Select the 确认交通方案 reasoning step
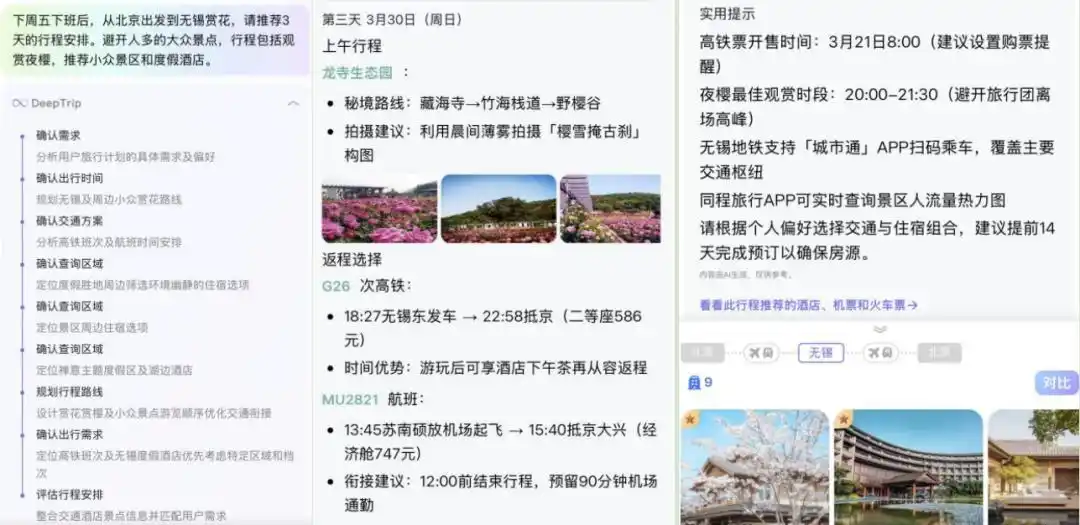This screenshot has height=525, width=1080. (69, 221)
